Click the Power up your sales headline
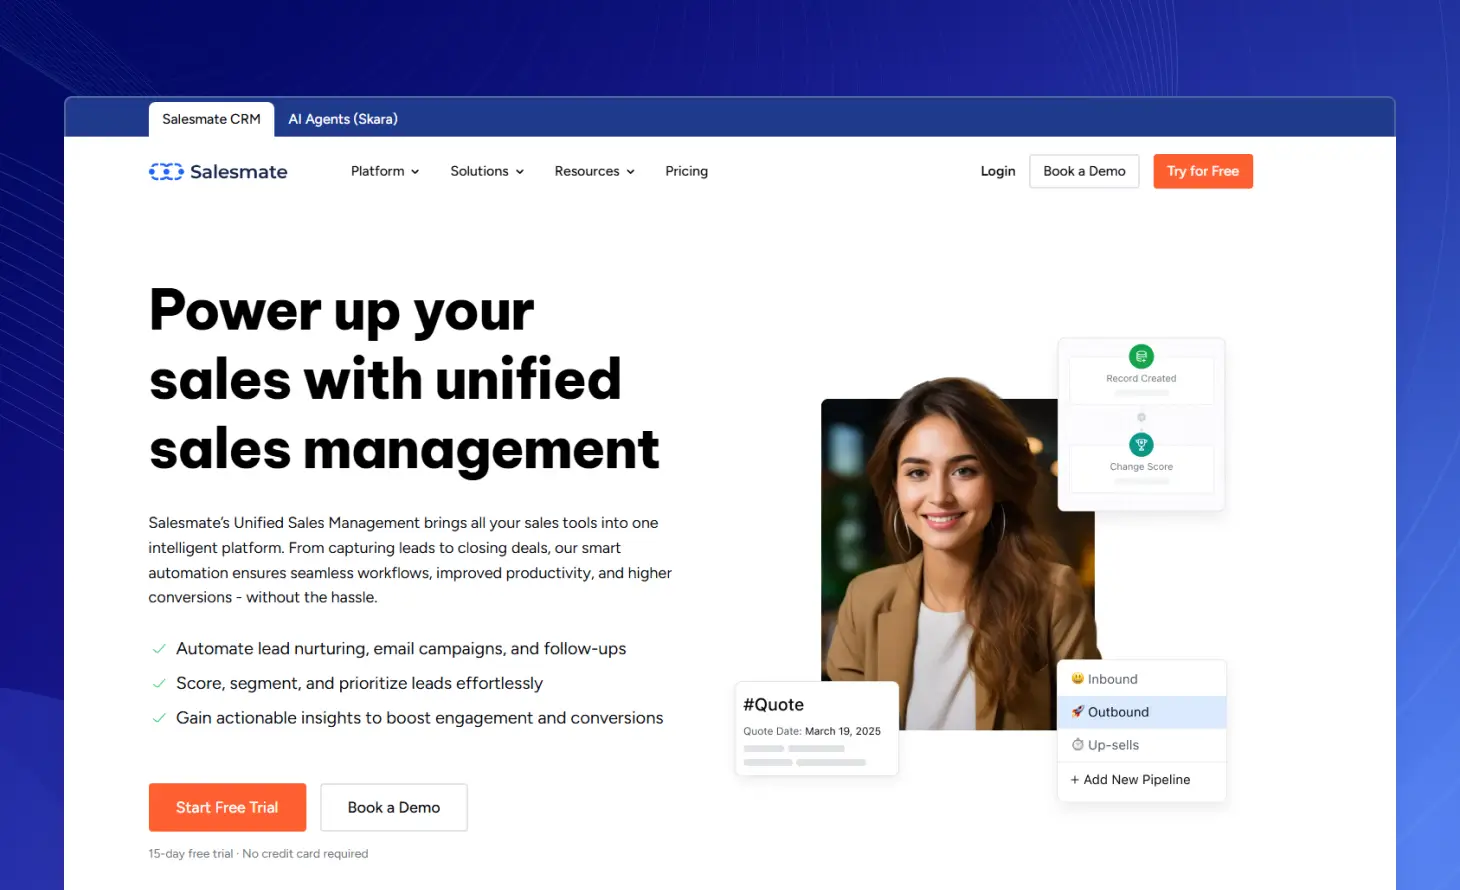This screenshot has height=890, width=1460. 404,379
